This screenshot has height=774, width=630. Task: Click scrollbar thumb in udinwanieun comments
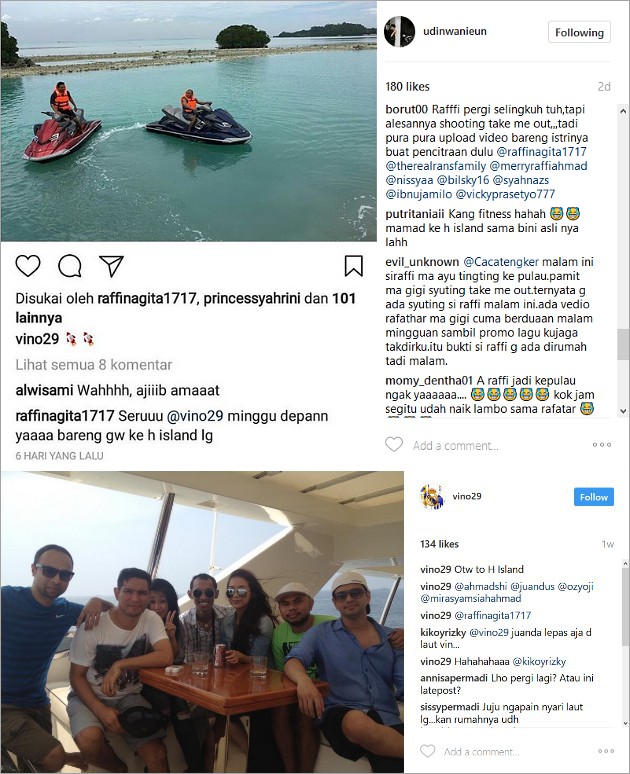pyautogui.click(x=623, y=345)
